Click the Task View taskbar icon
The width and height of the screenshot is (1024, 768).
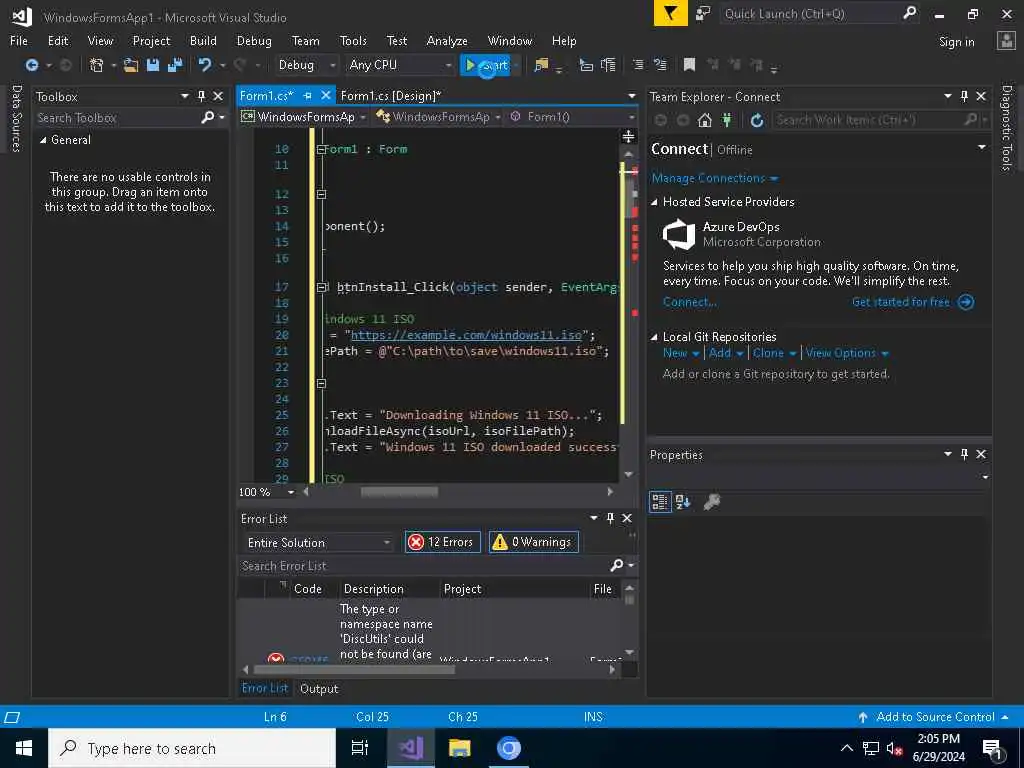360,748
